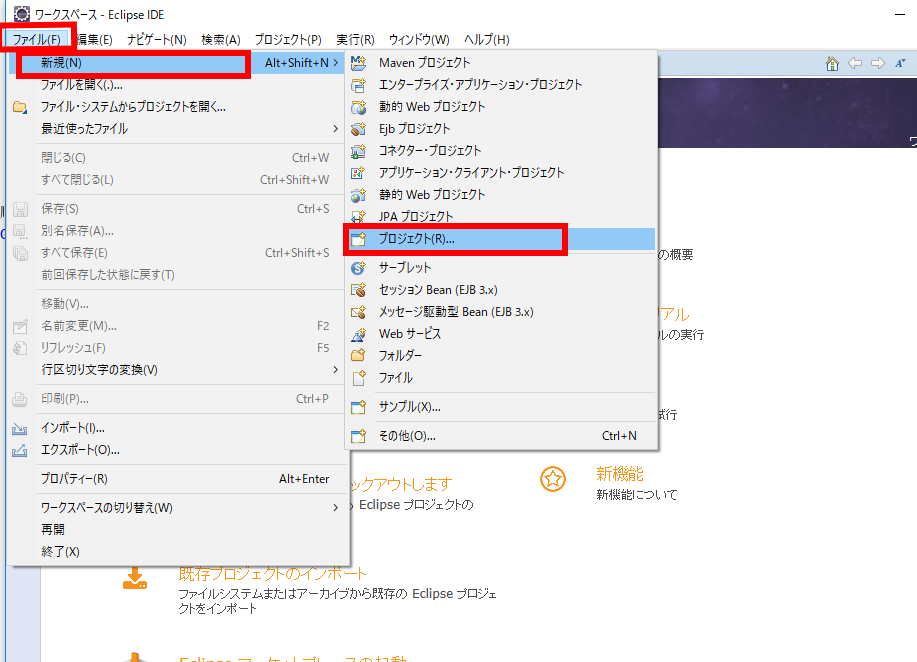
Task: Click the アプリケーション・クライアント・プロジェクト icon
Action: [x=358, y=173]
